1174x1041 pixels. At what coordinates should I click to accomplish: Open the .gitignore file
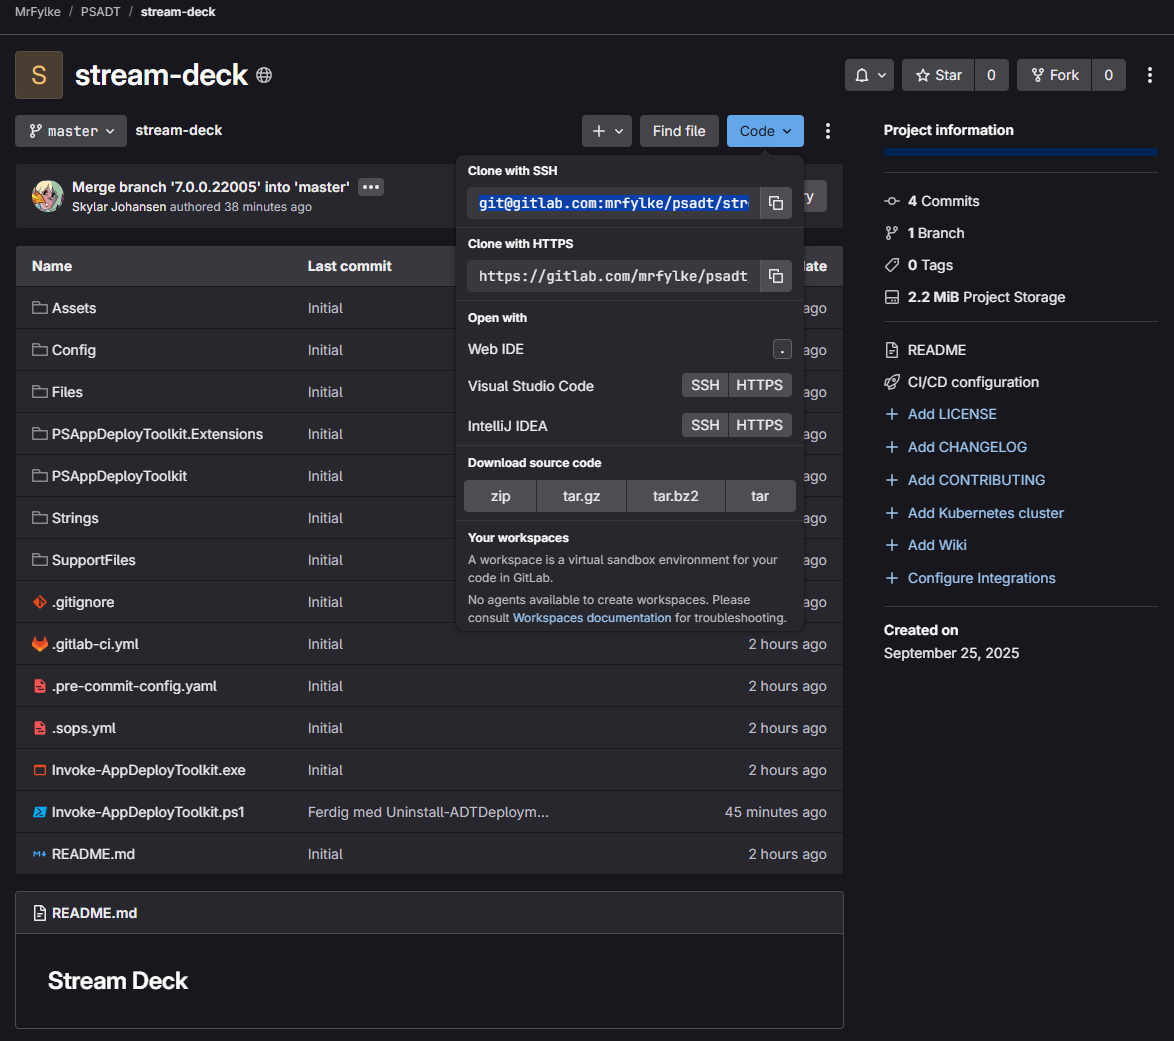click(x=83, y=601)
